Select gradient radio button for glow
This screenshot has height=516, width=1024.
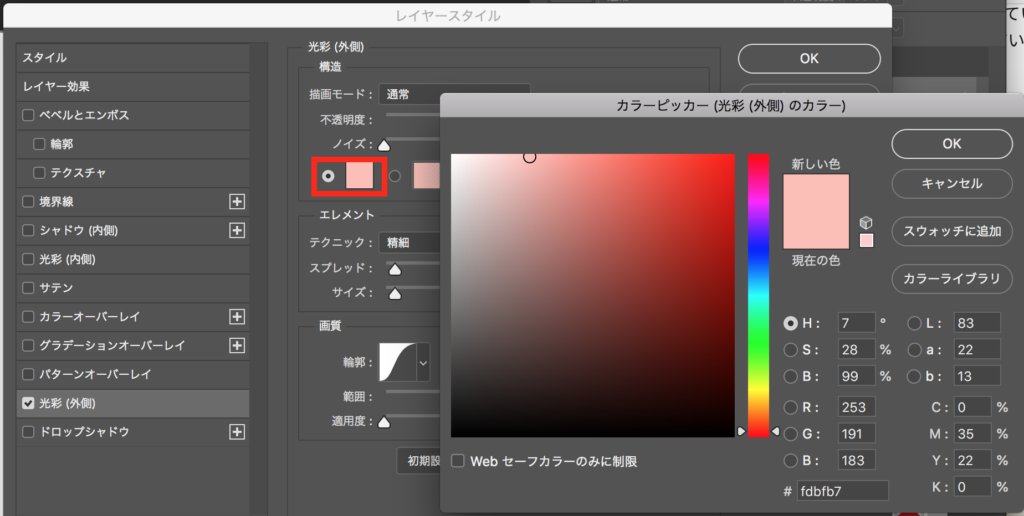click(395, 176)
